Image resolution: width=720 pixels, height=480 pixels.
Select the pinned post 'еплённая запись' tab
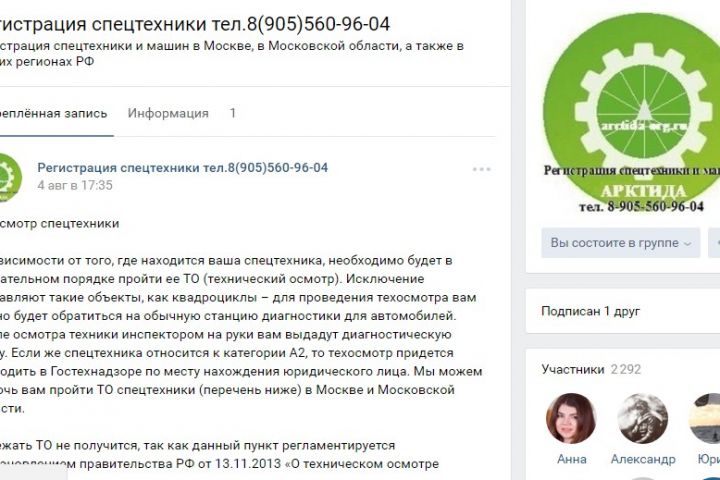pyautogui.click(x=54, y=113)
